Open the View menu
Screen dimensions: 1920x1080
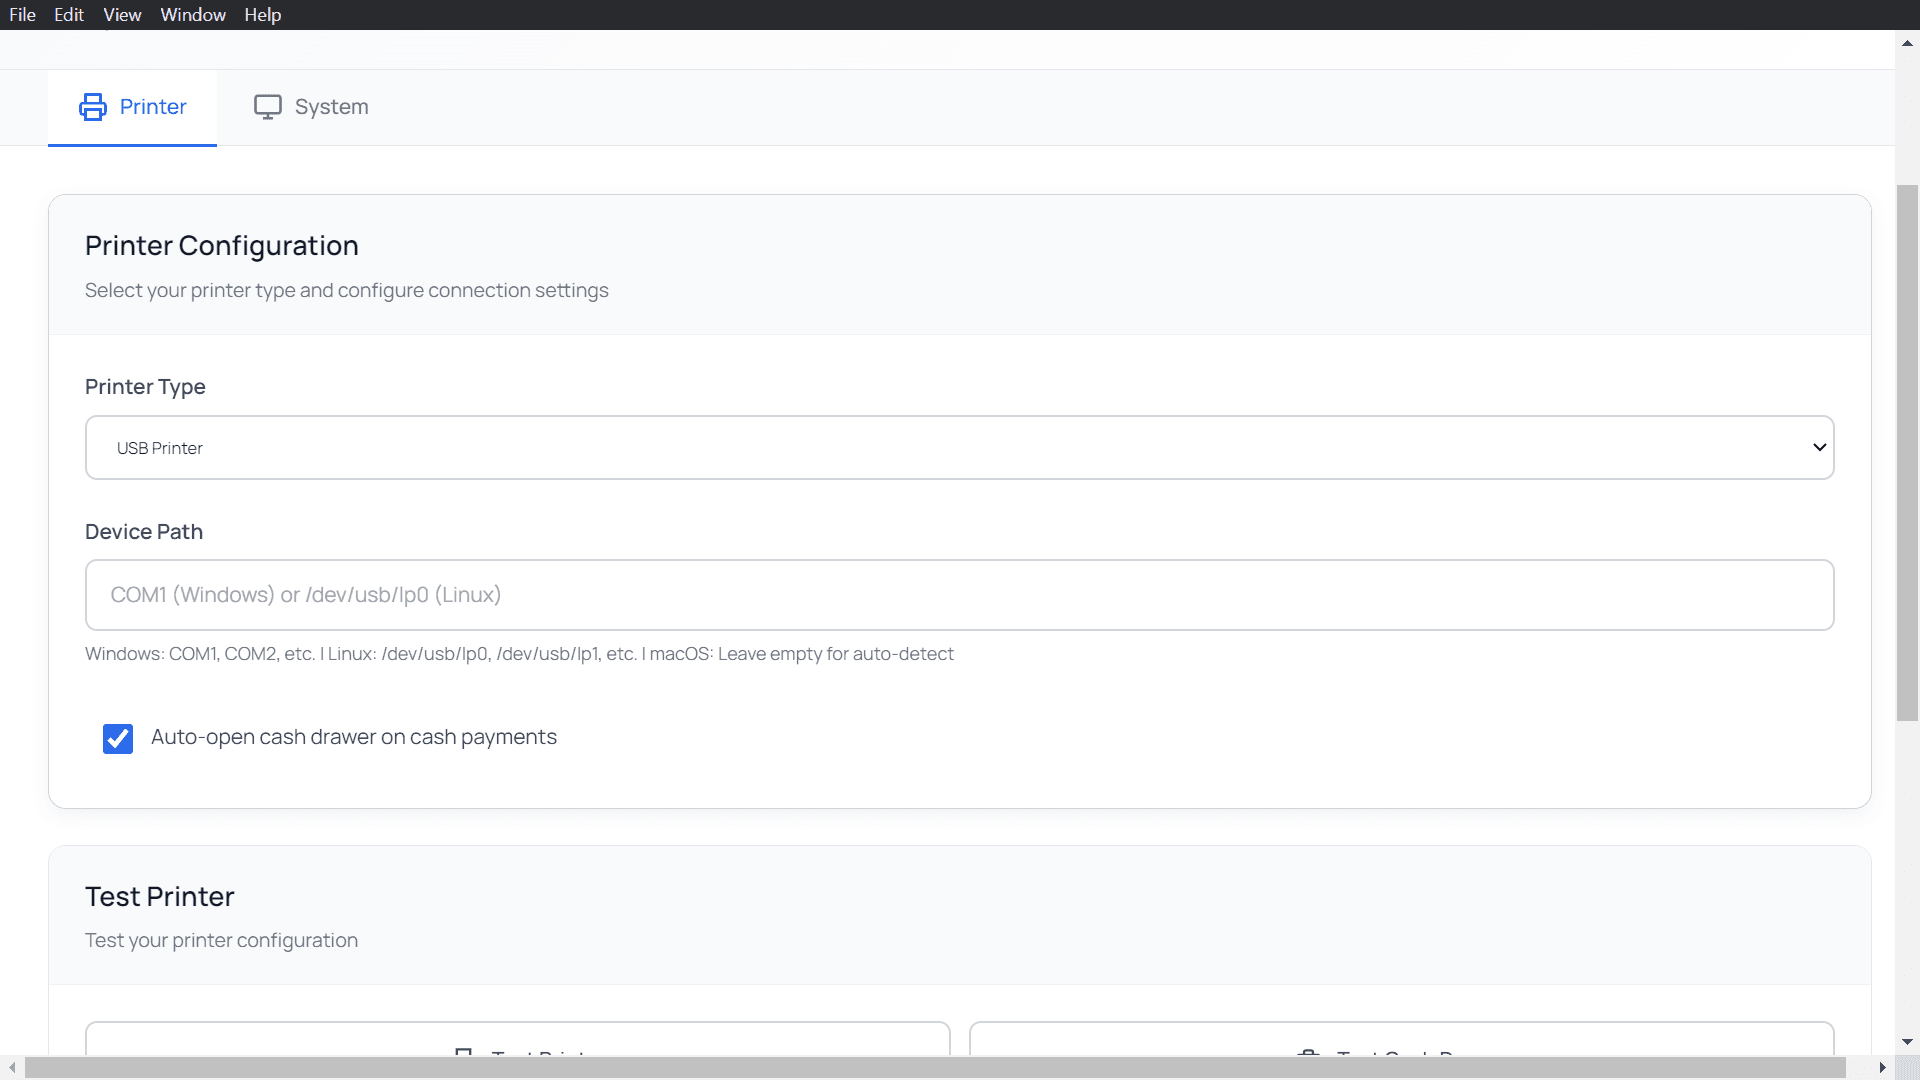tap(122, 15)
